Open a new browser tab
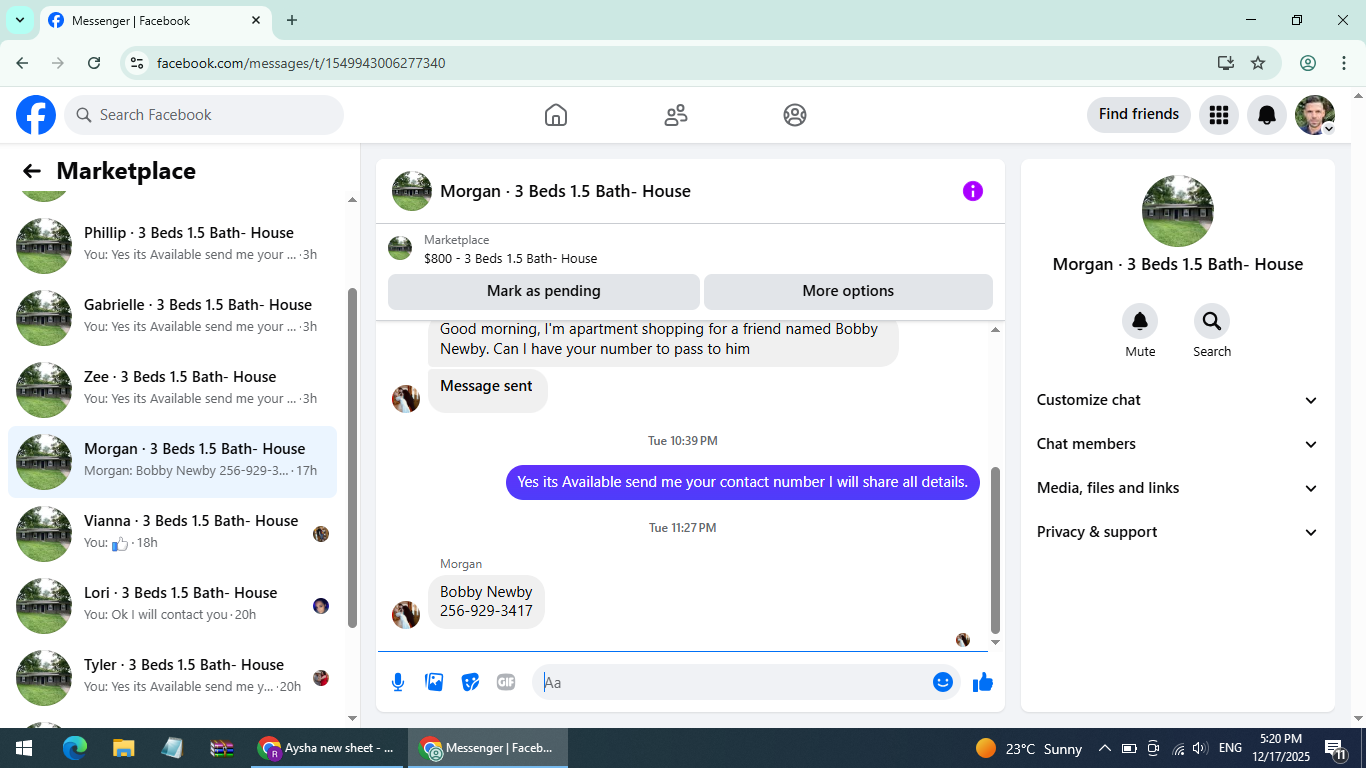Image resolution: width=1366 pixels, height=768 pixels. [x=292, y=20]
